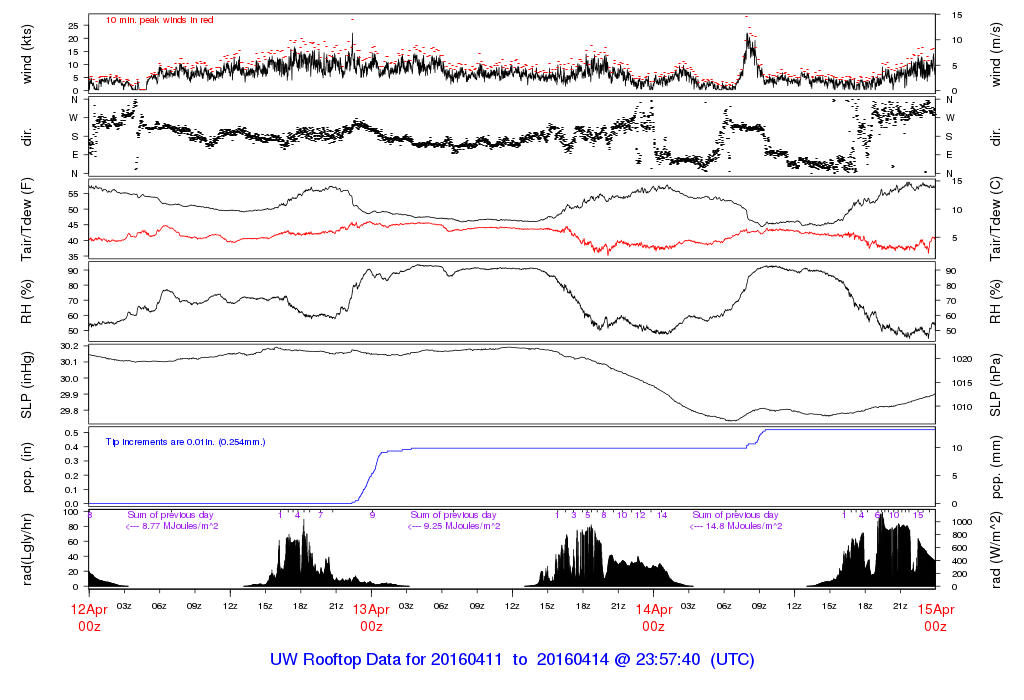This screenshot has width=1024, height=700.
Task: Click the '1000' tick on the W/m^2 axis
Action: click(x=962, y=522)
